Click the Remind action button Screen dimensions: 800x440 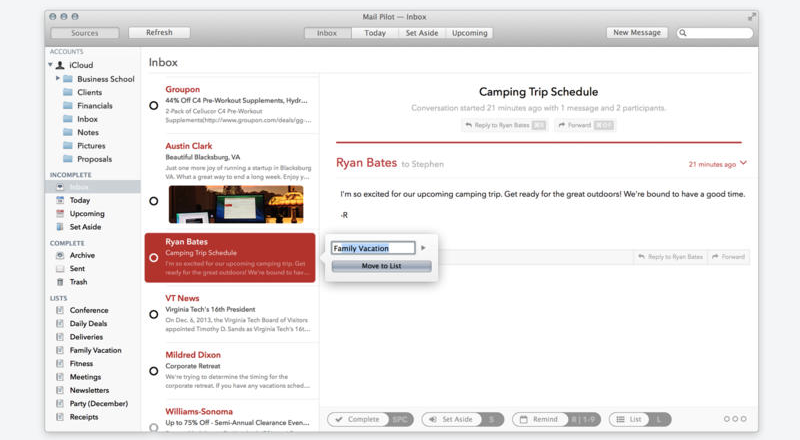557,419
